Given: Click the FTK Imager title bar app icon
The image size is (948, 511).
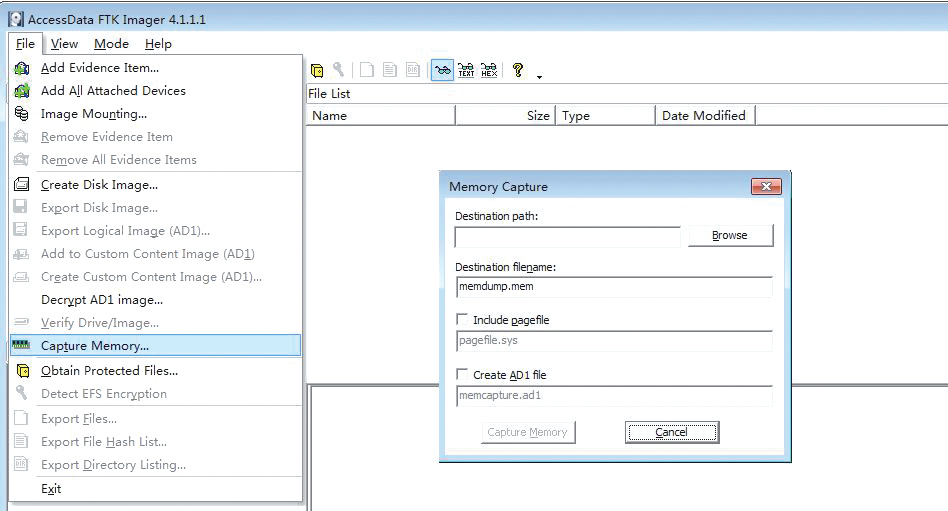Looking at the screenshot, I should (16, 19).
